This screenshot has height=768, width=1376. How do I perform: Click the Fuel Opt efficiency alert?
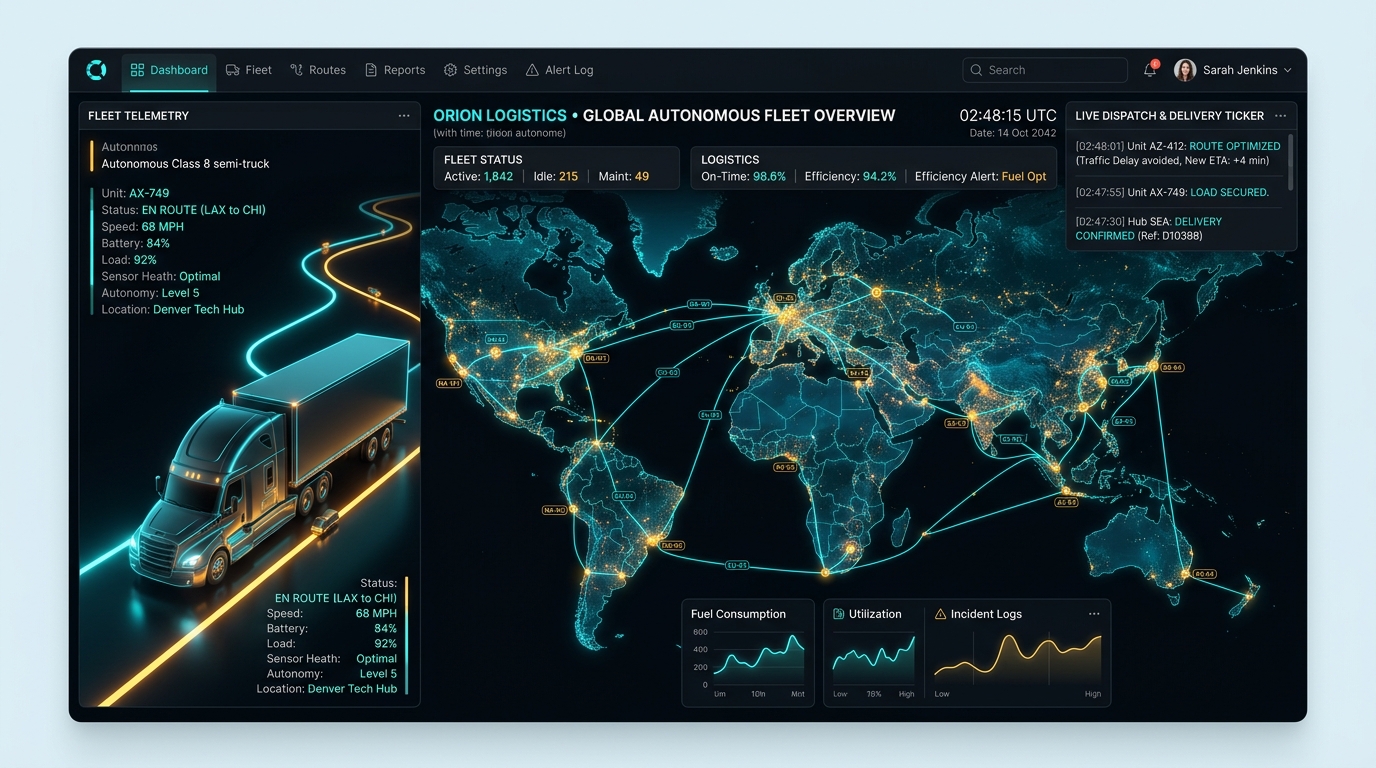coord(1024,176)
